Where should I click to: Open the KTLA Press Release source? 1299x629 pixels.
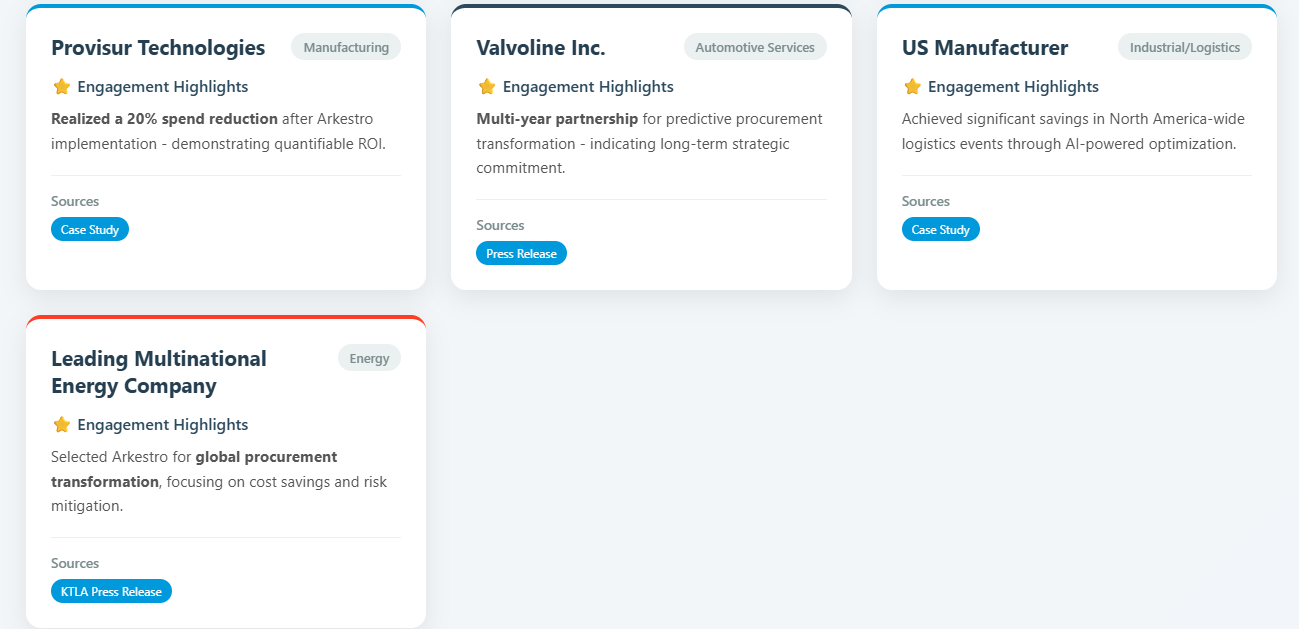[111, 592]
